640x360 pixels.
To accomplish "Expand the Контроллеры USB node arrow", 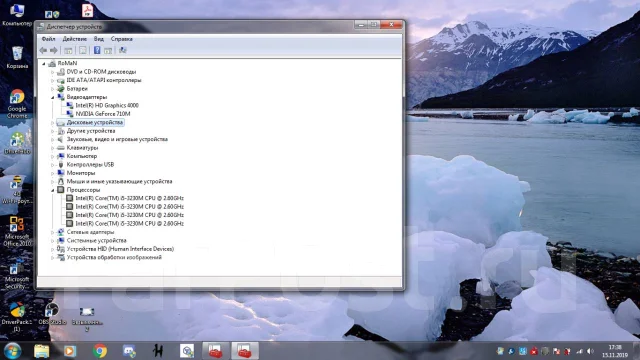I will [52, 164].
